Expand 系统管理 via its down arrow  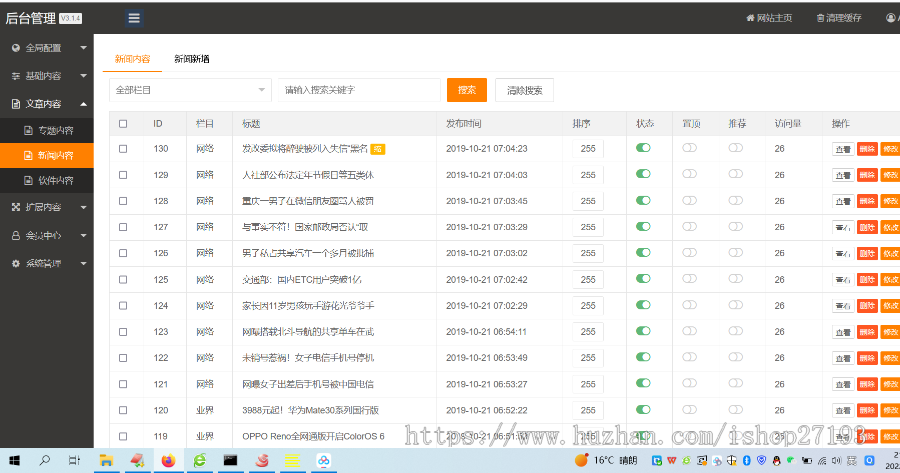pos(83,263)
